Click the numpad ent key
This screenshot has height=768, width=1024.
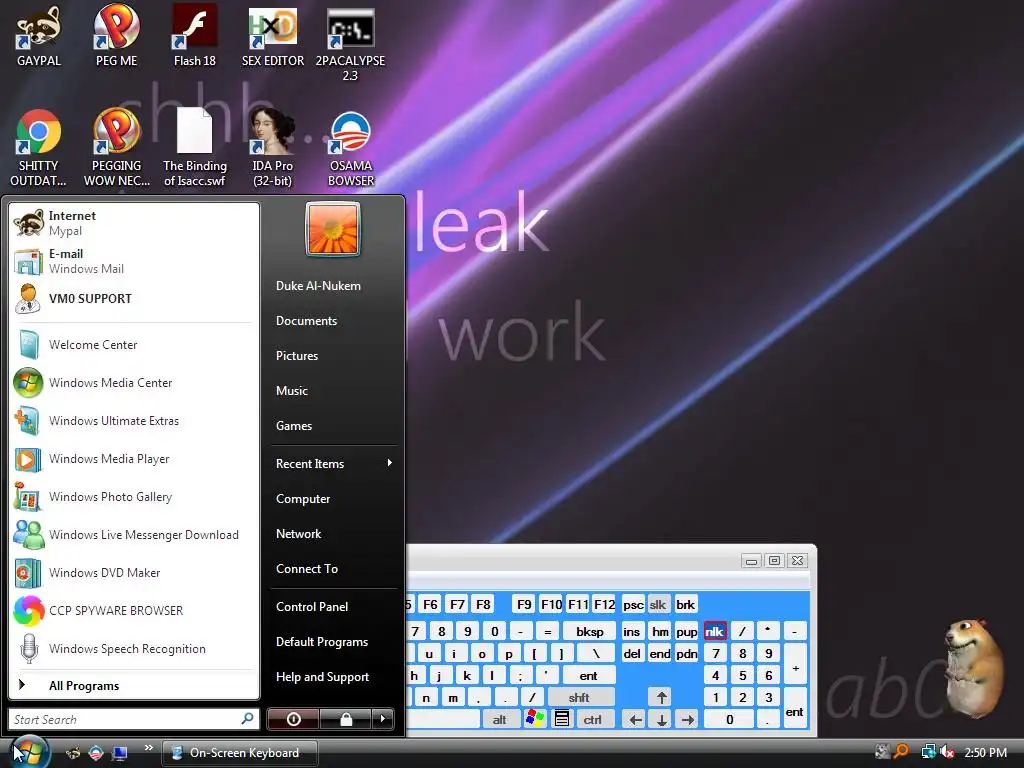pyautogui.click(x=795, y=708)
